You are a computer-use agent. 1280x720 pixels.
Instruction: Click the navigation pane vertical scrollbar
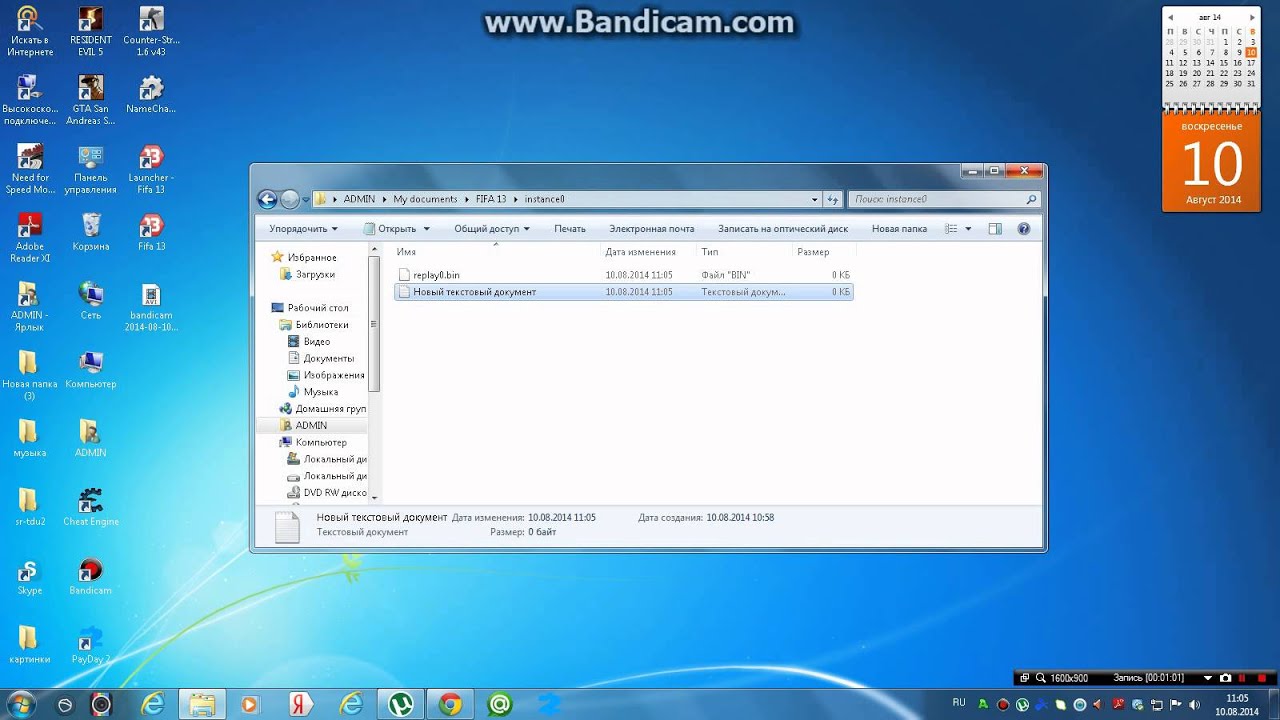(375, 322)
